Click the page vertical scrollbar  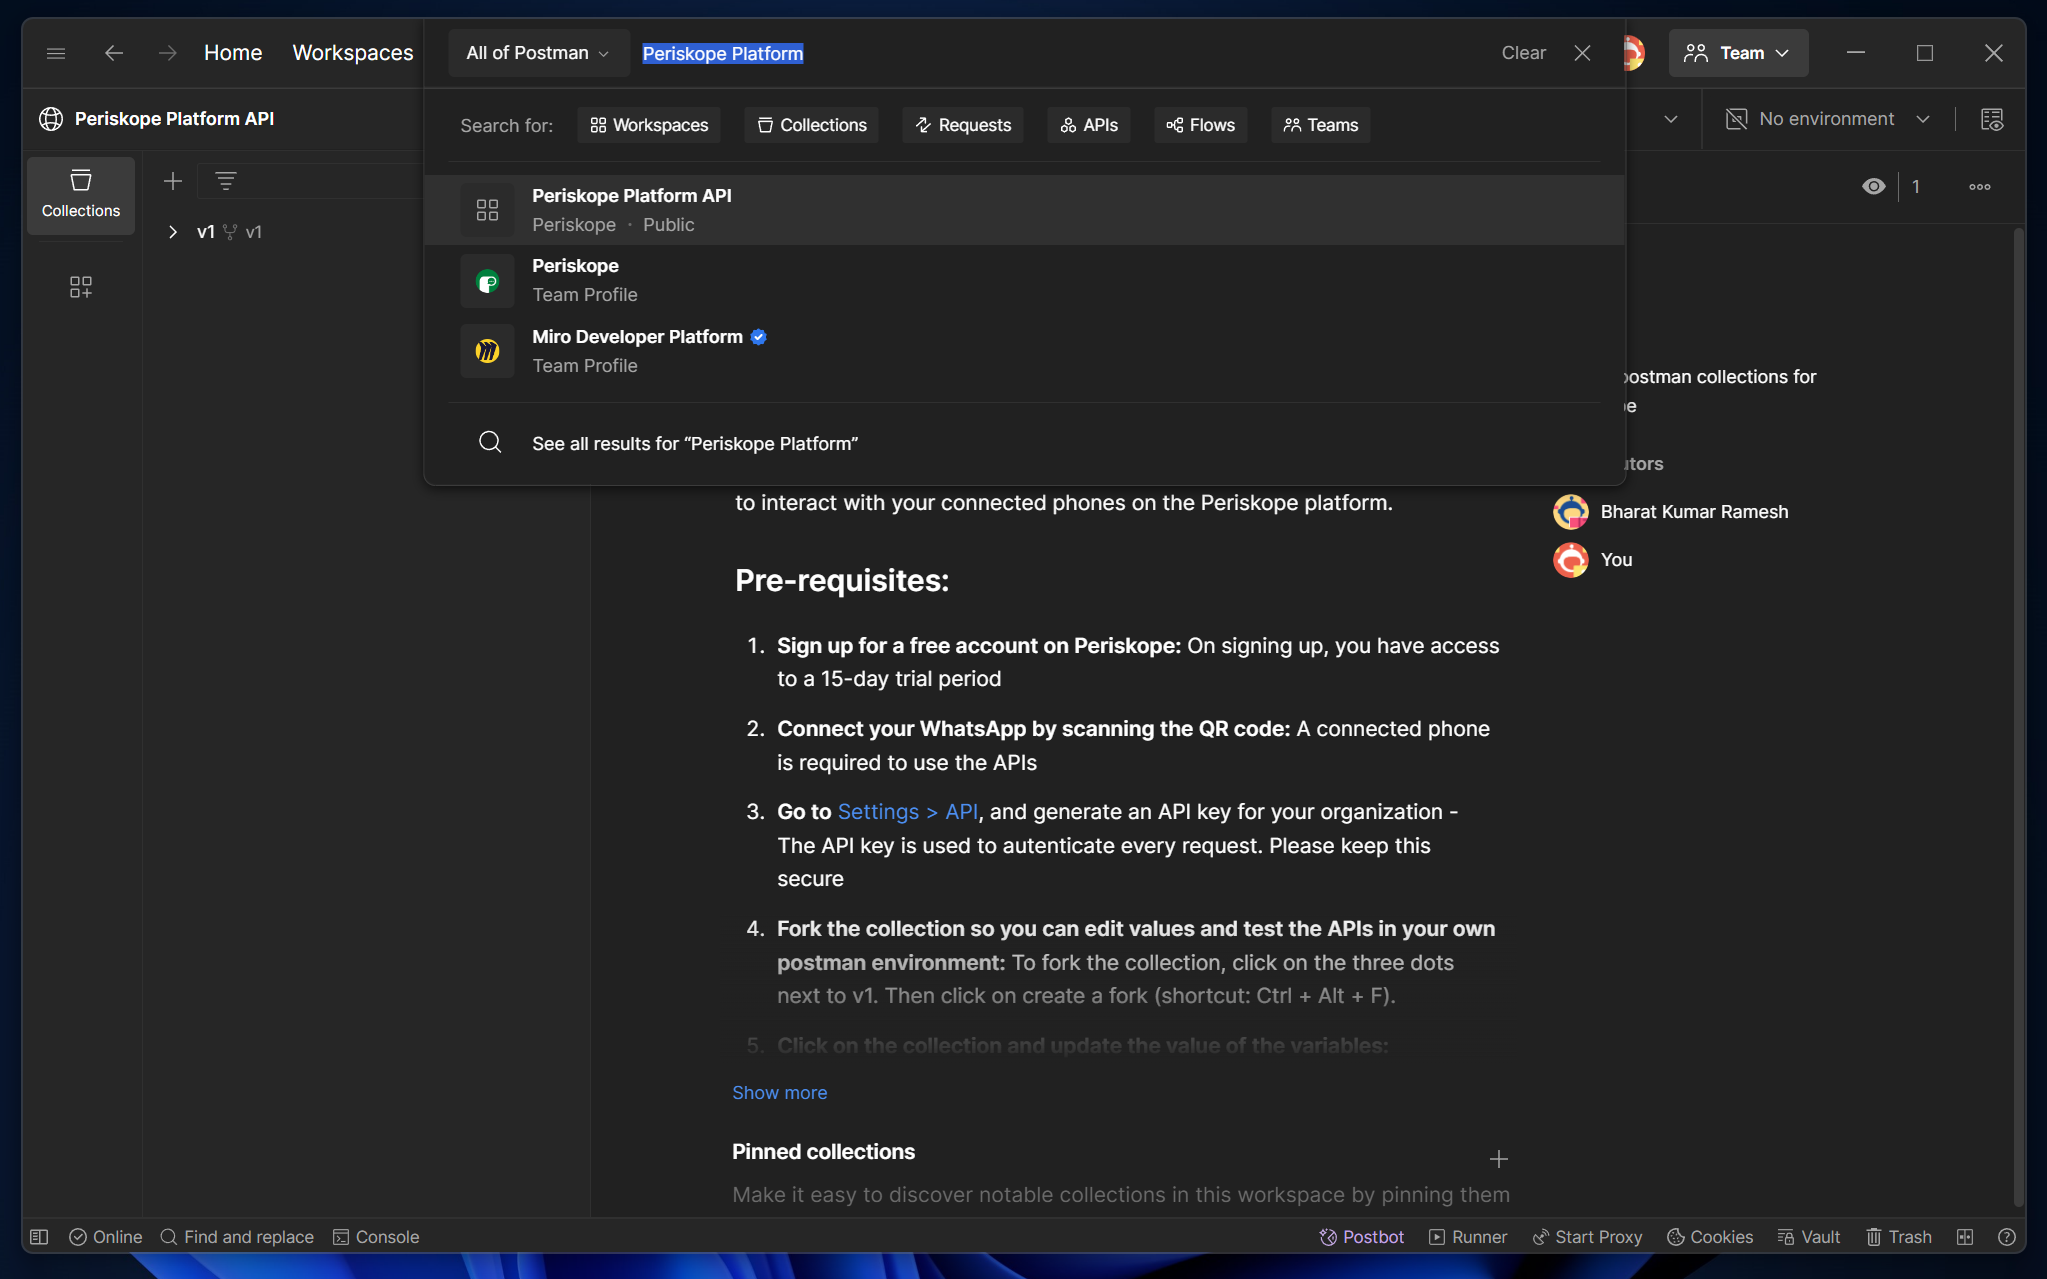2018,716
